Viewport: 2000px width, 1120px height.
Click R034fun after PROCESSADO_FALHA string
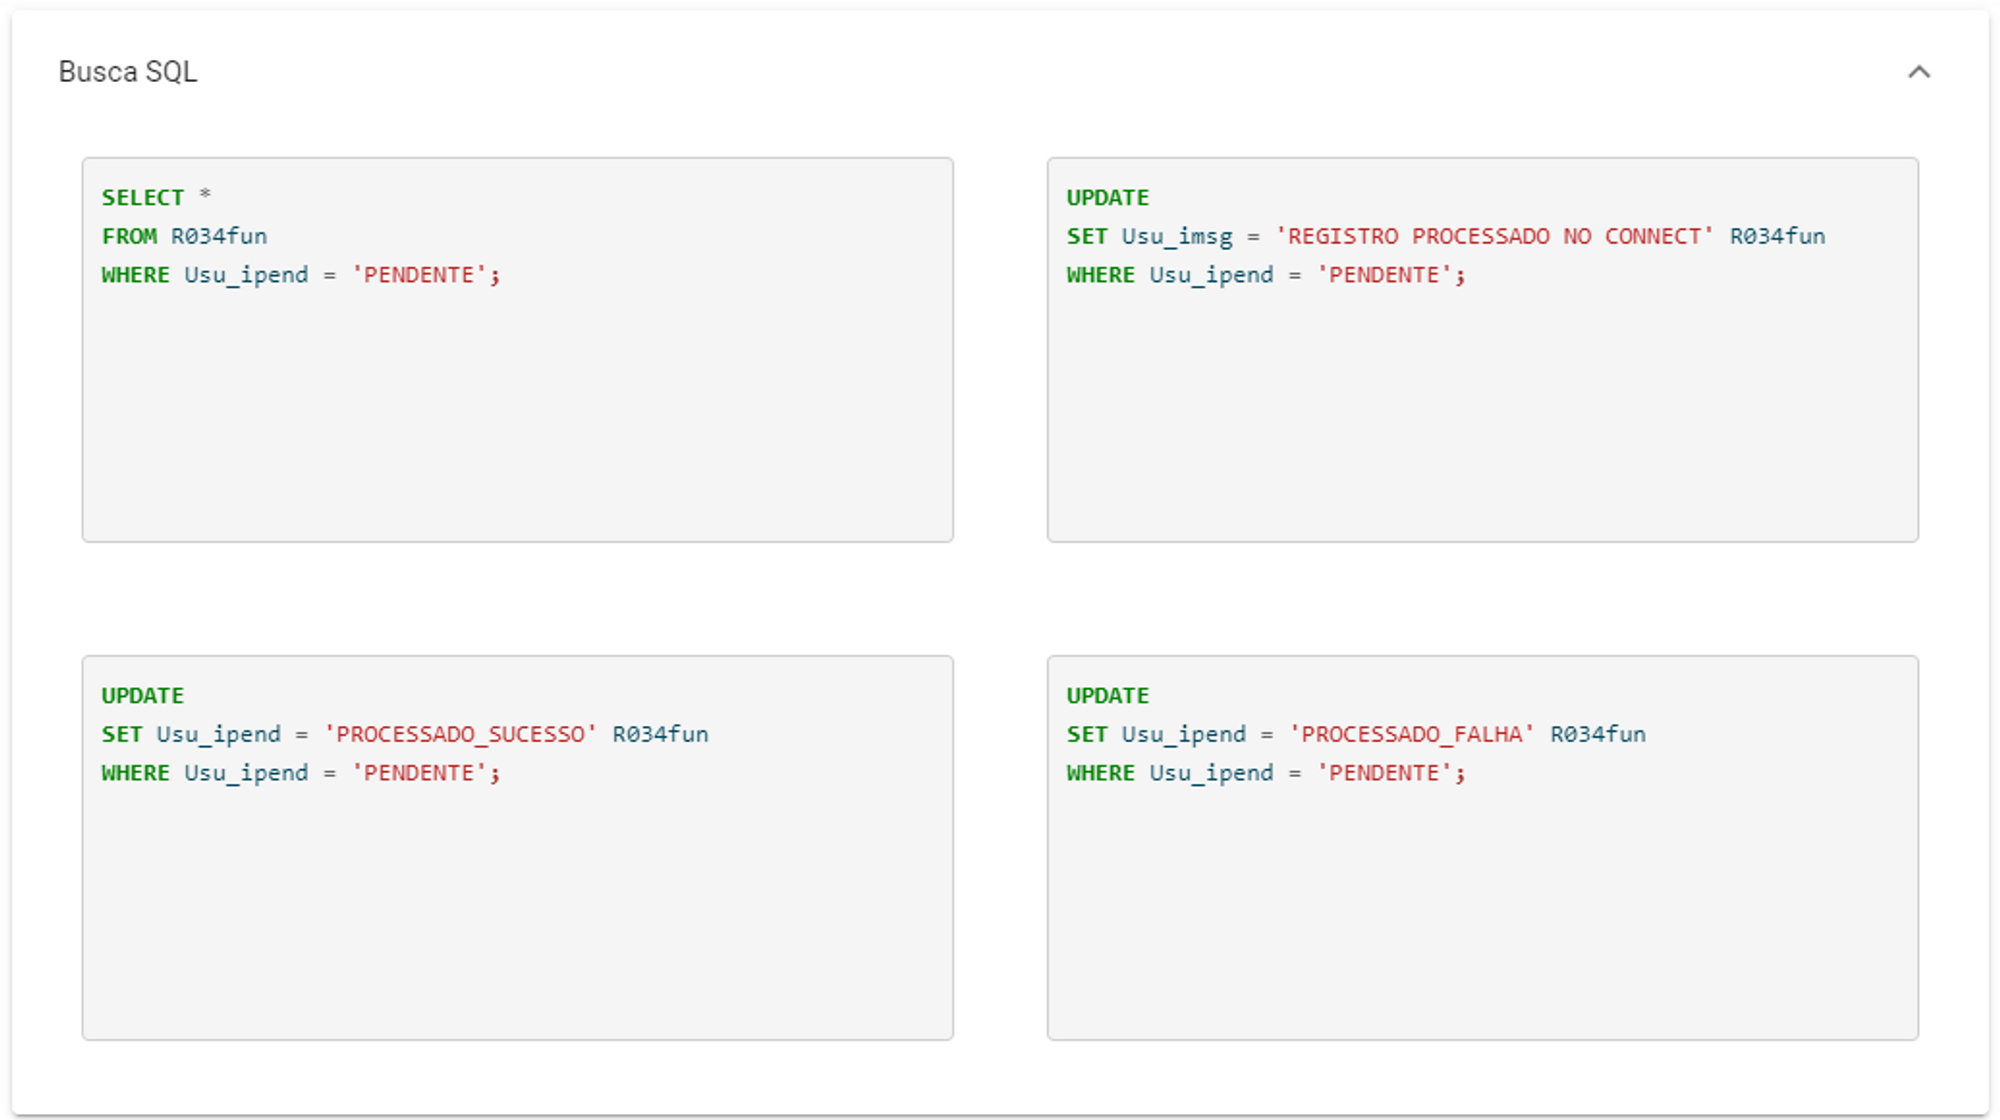(x=1597, y=734)
